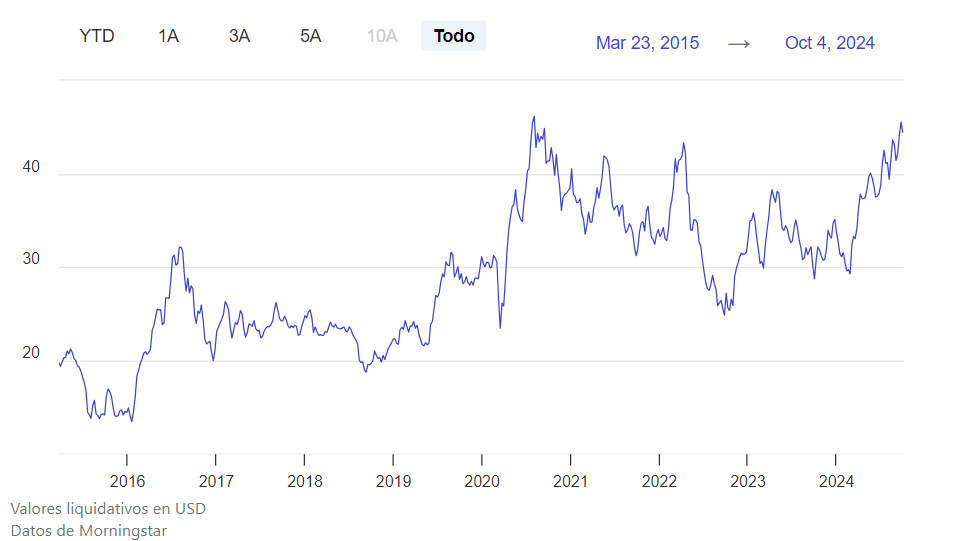Click the 2020 x-axis label
Viewport: 953px width, 541px height.
[x=481, y=482]
